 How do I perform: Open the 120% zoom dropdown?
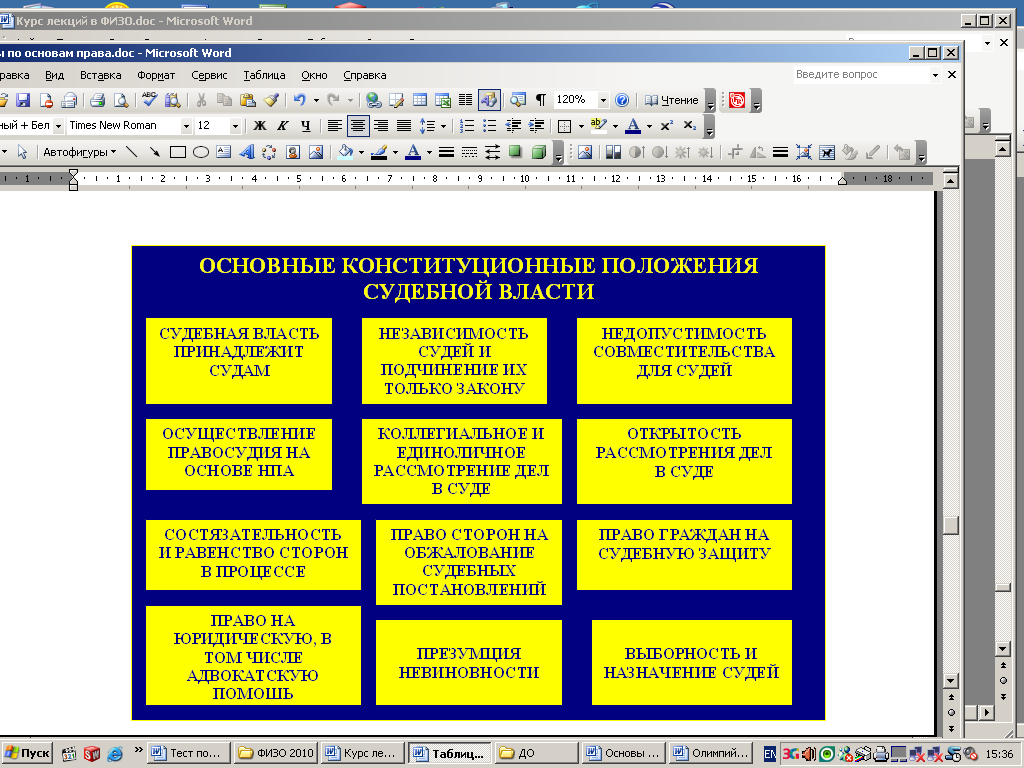(x=603, y=100)
